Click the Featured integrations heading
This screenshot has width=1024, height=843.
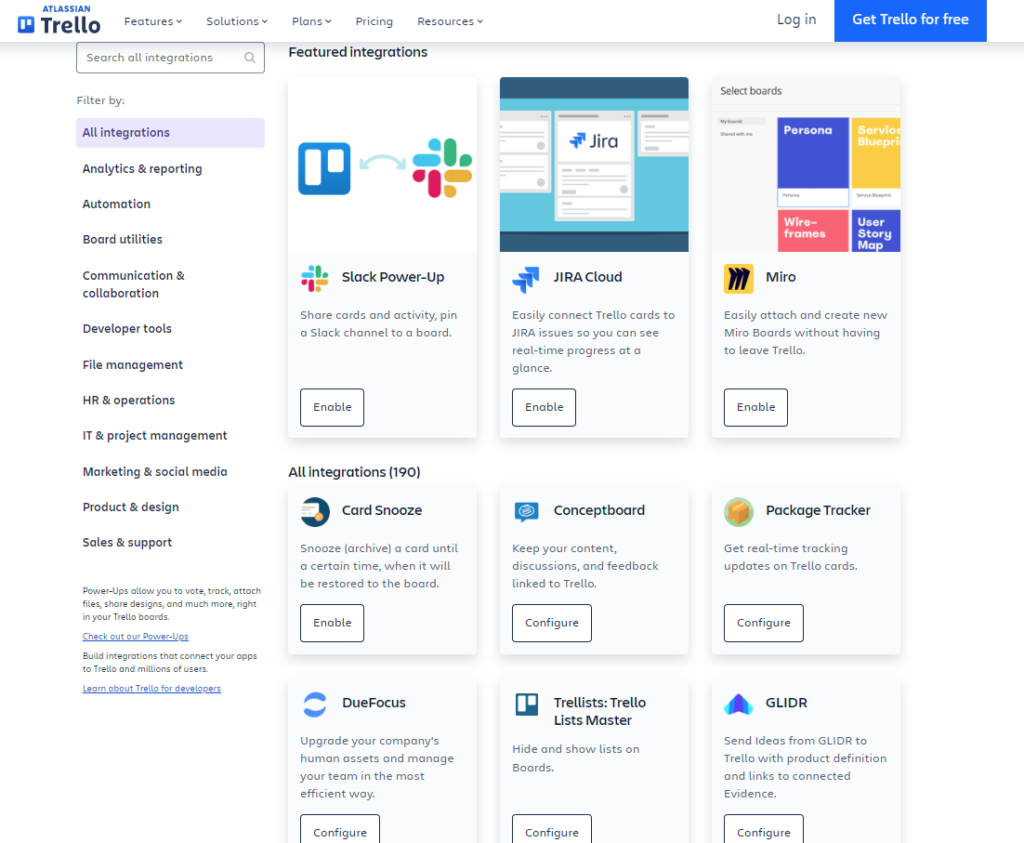coord(358,52)
